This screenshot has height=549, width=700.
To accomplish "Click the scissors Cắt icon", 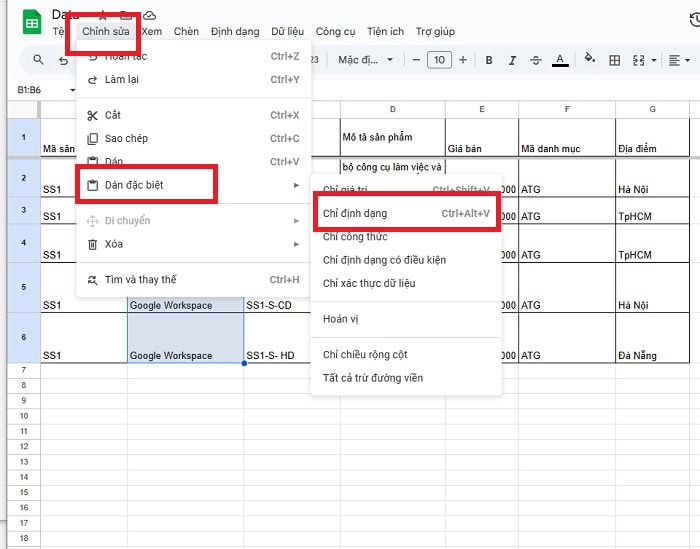I will click(x=93, y=115).
